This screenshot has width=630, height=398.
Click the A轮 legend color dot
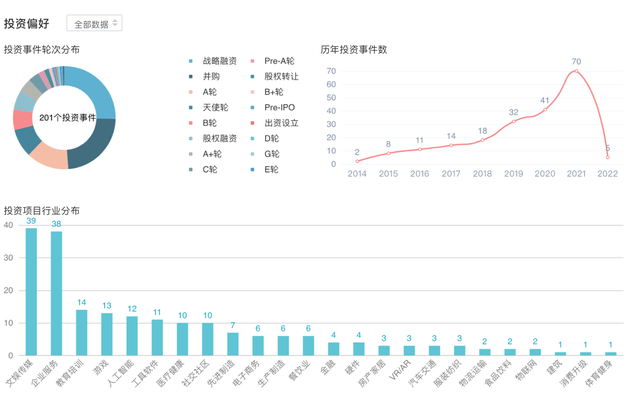pyautogui.click(x=191, y=92)
